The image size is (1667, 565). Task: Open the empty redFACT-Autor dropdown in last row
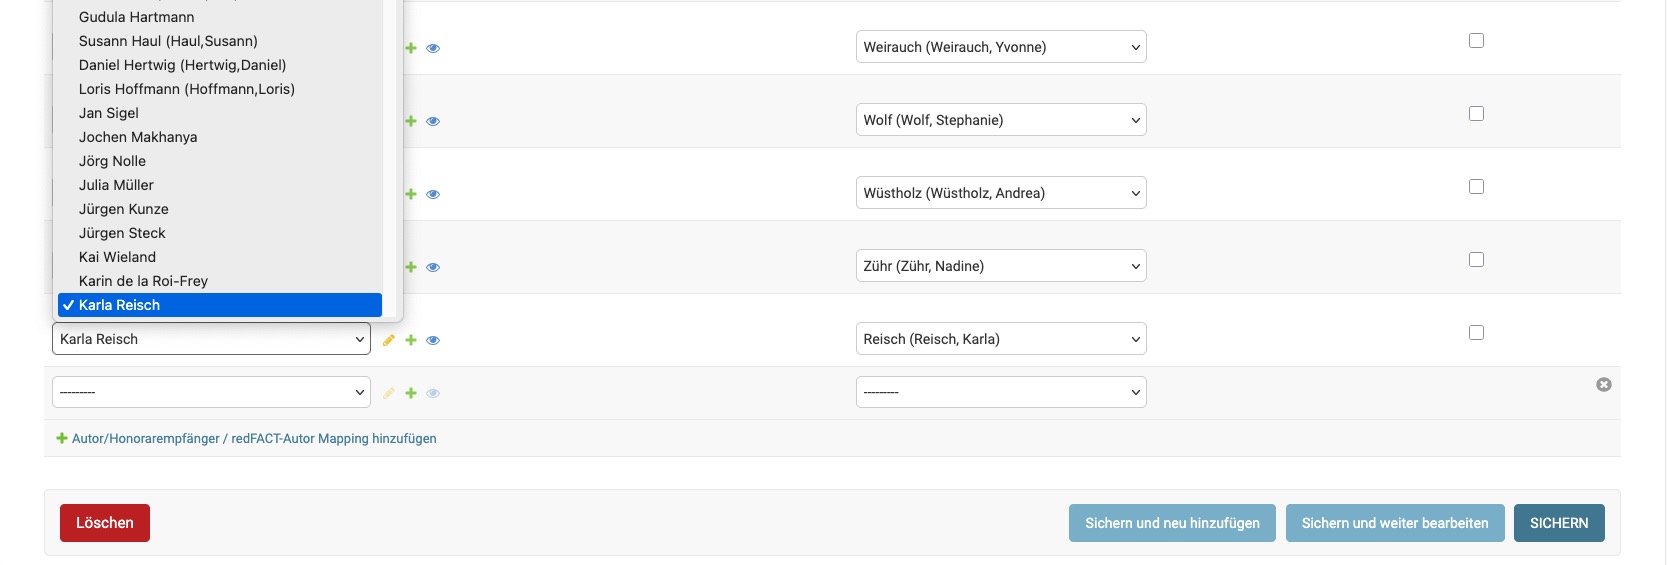pos(1001,392)
